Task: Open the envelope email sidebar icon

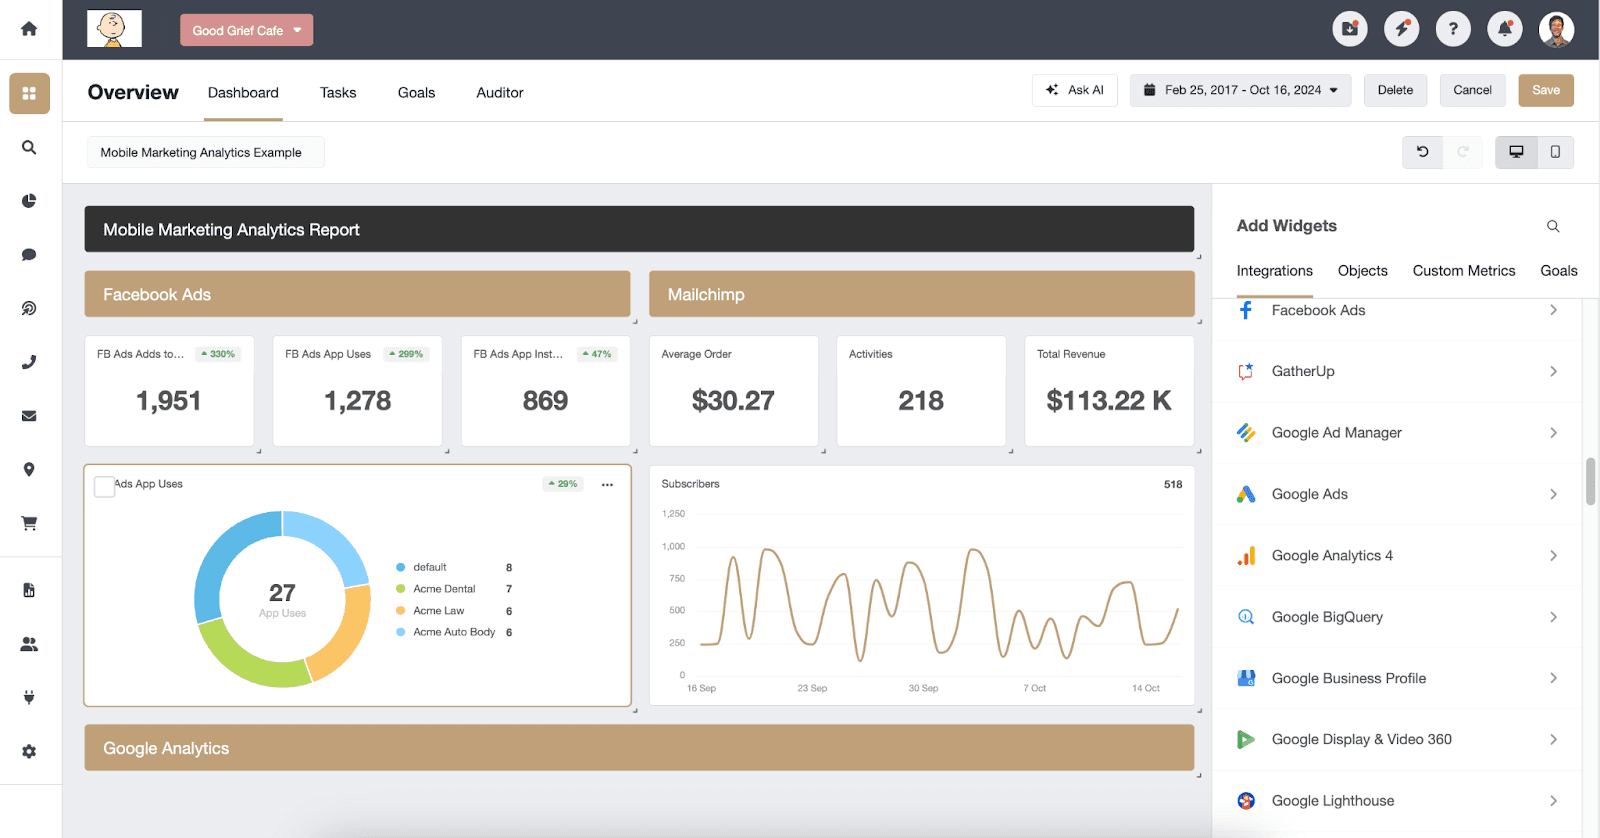Action: (x=29, y=416)
